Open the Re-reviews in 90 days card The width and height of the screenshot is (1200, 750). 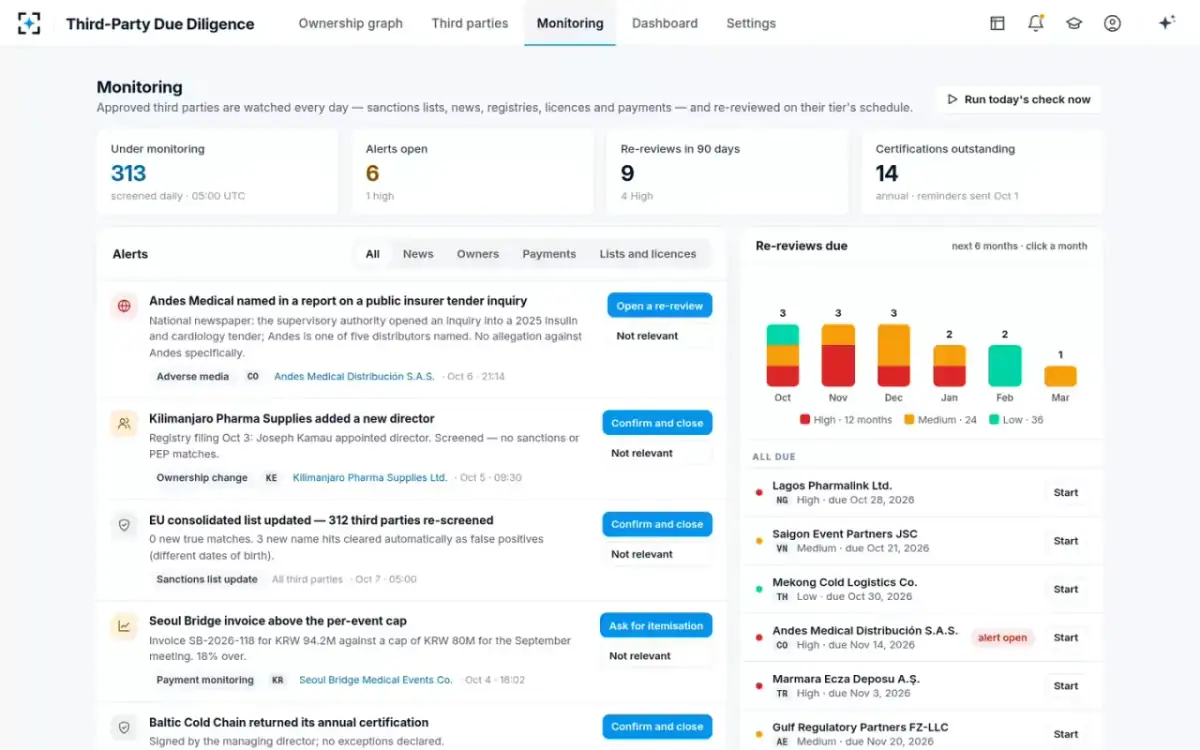(x=727, y=172)
